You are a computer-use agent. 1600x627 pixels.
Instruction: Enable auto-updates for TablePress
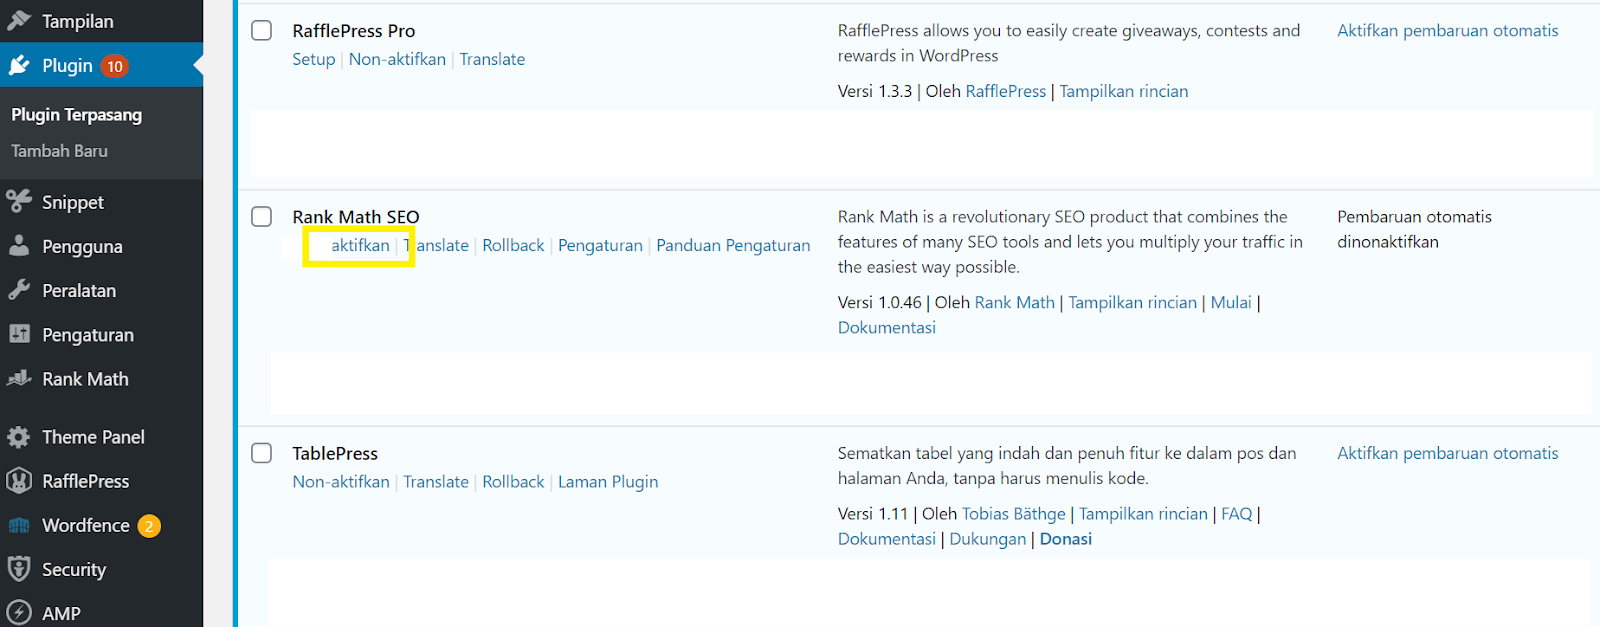(x=1448, y=453)
